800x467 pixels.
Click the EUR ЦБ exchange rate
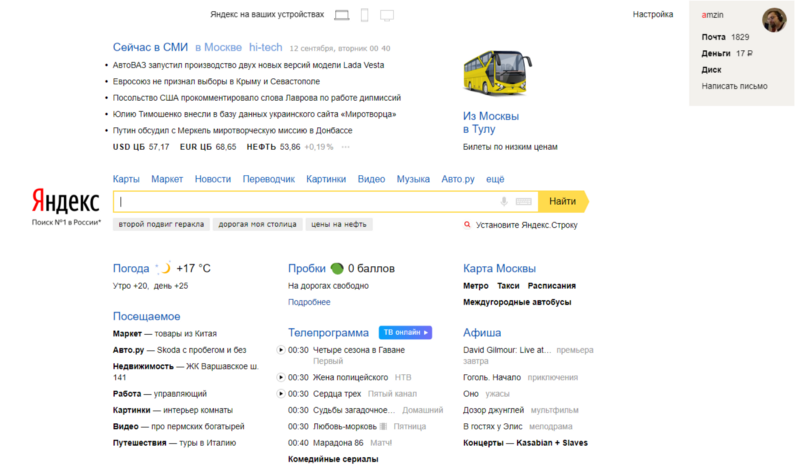coord(208,147)
